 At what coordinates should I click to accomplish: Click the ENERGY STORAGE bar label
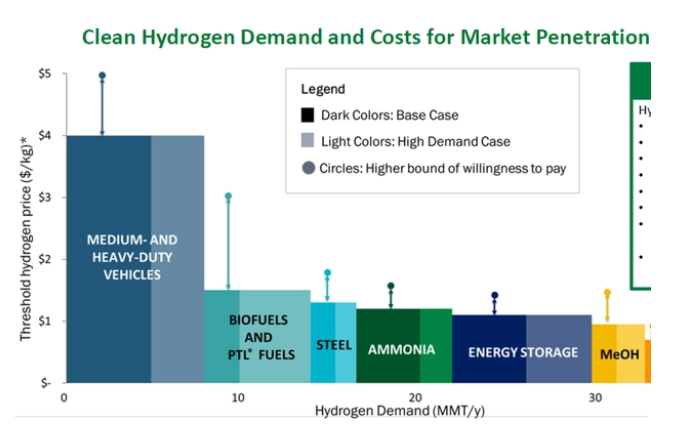click(x=523, y=352)
